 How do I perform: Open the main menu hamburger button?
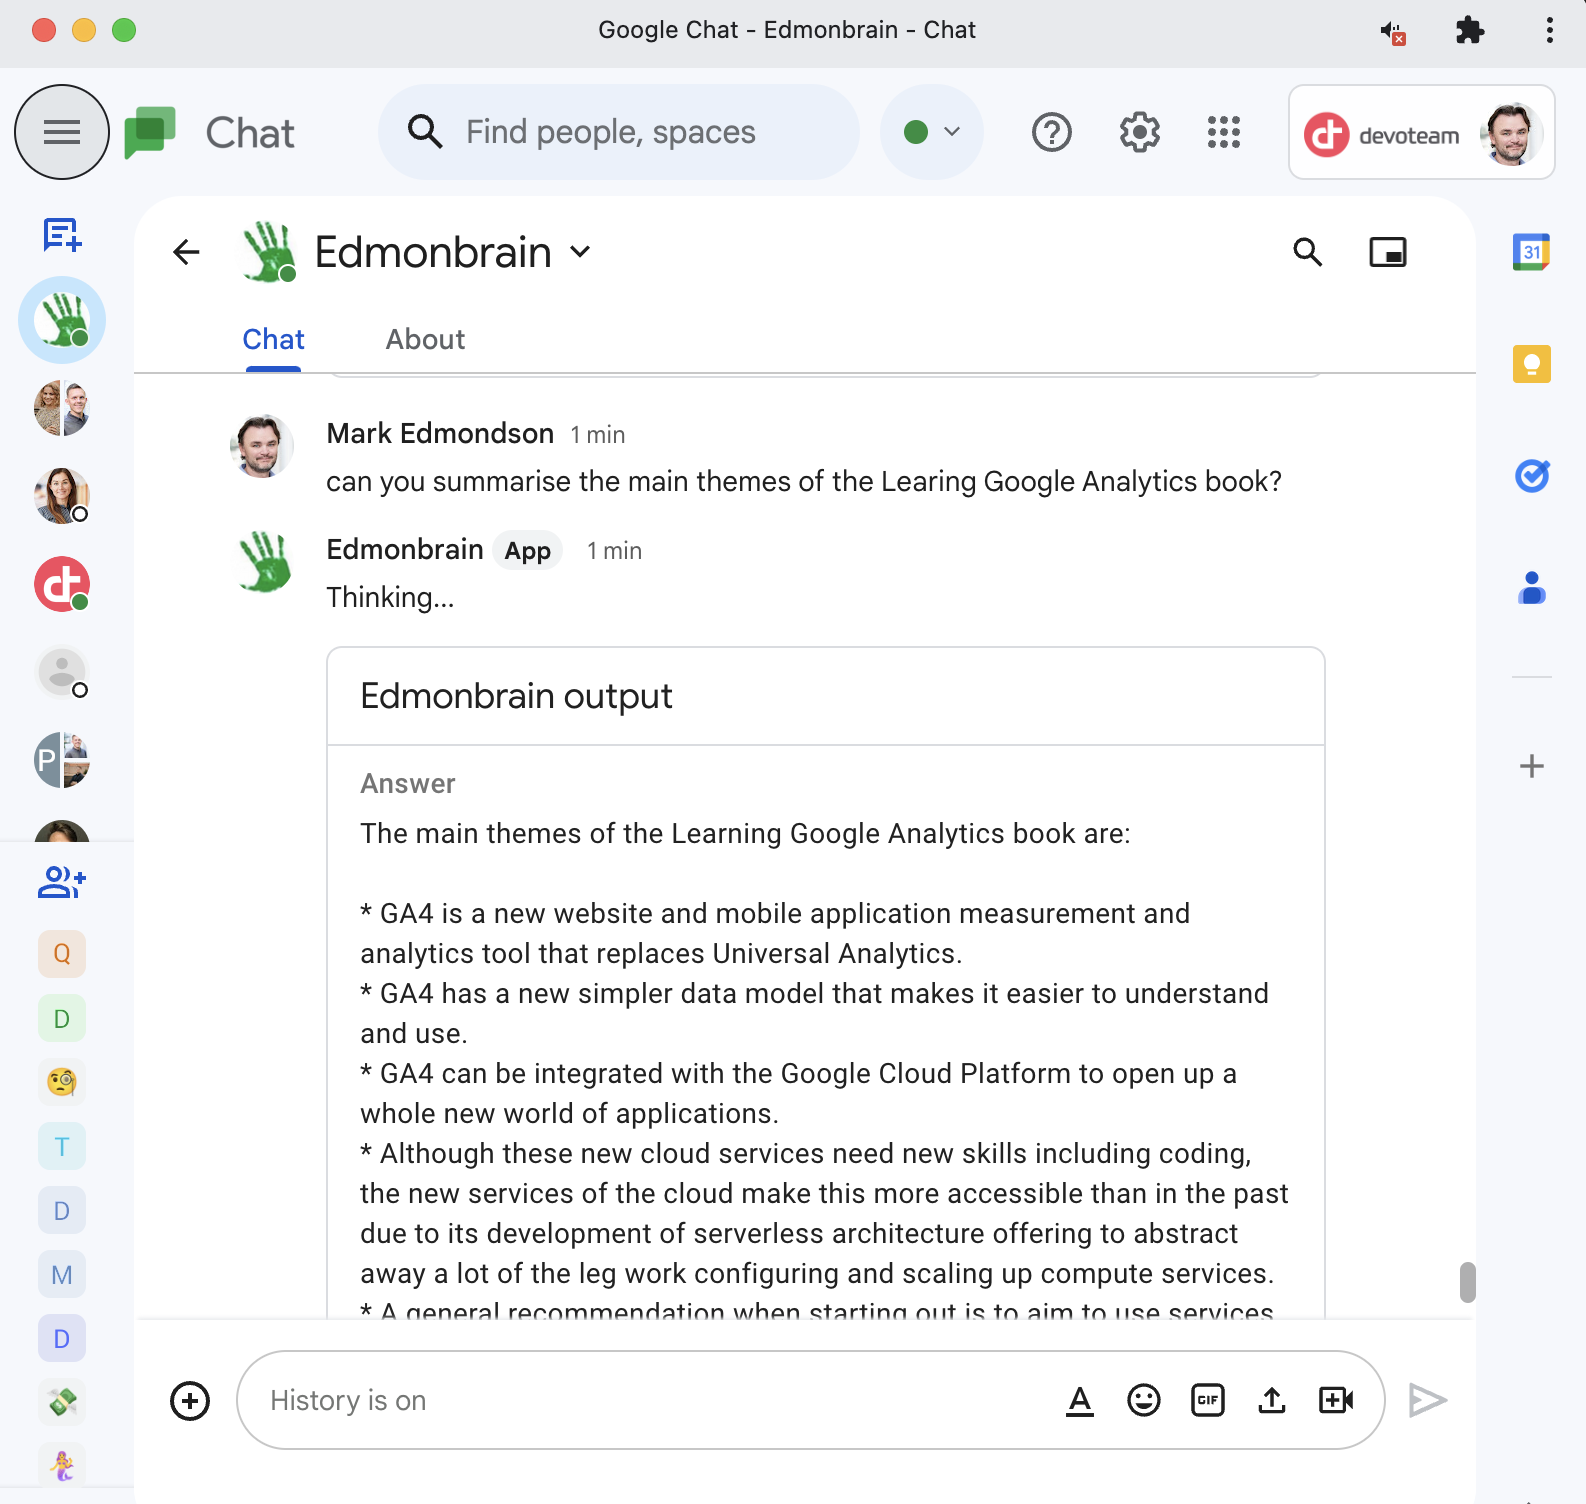[x=62, y=132]
